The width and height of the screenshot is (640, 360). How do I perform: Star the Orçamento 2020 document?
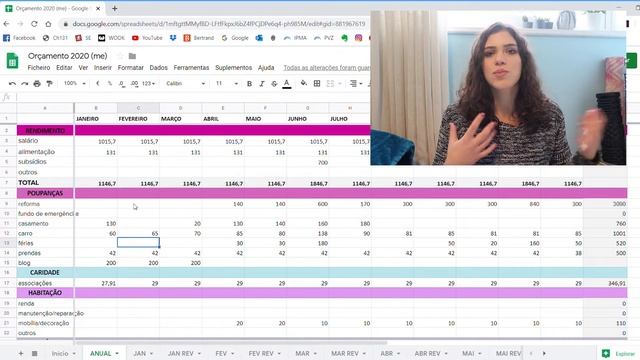tap(120, 56)
